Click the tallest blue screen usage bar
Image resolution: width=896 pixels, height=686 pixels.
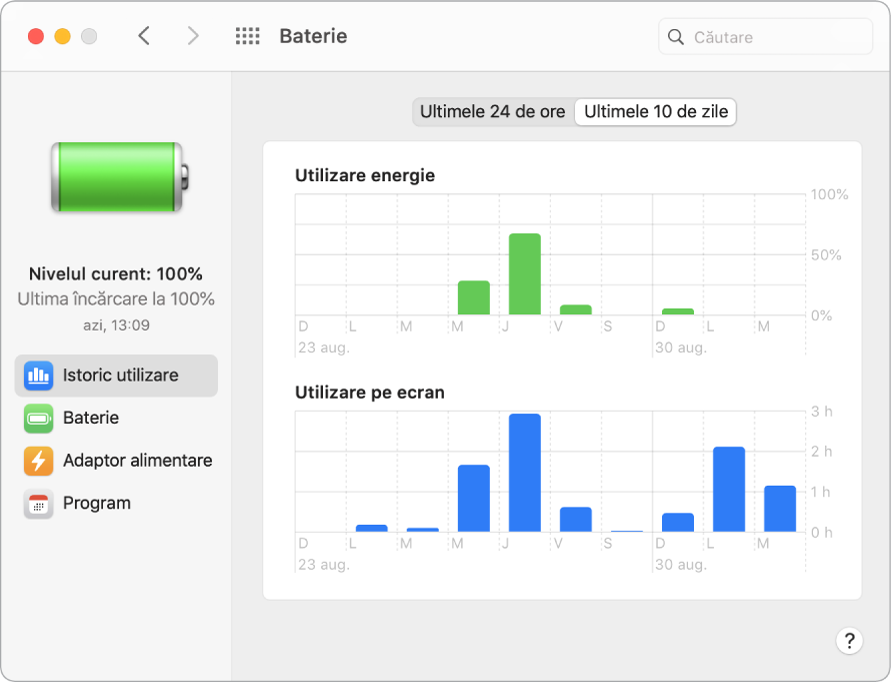[x=525, y=473]
